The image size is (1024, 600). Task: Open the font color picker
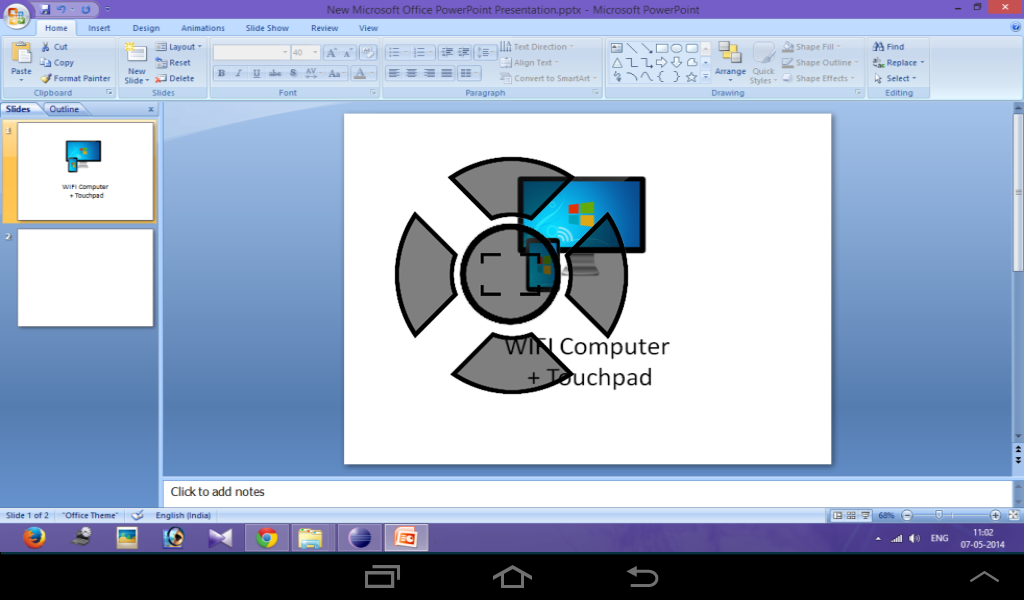point(362,73)
